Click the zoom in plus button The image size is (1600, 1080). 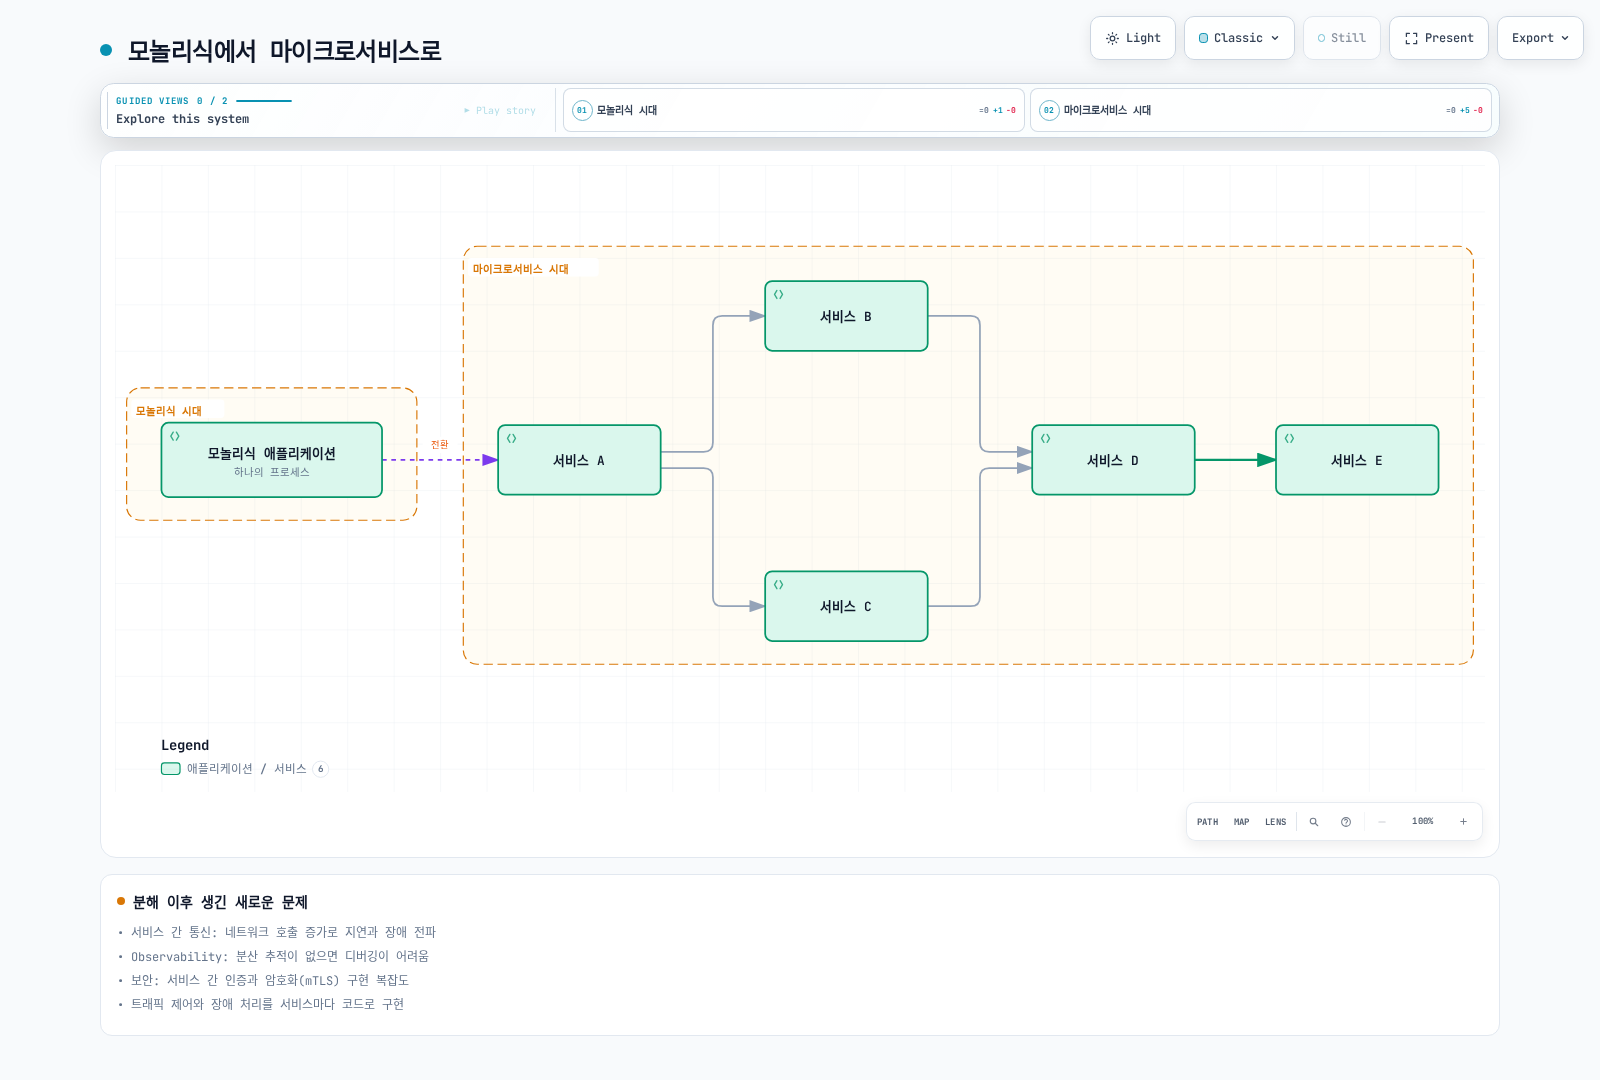click(1463, 822)
